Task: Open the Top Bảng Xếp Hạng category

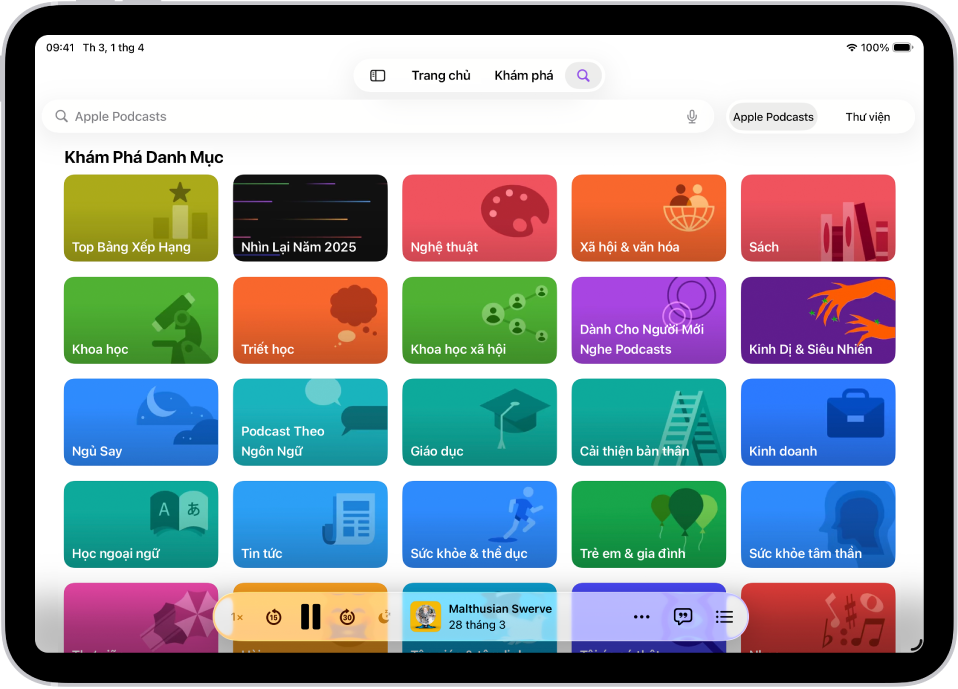Action: coord(140,217)
